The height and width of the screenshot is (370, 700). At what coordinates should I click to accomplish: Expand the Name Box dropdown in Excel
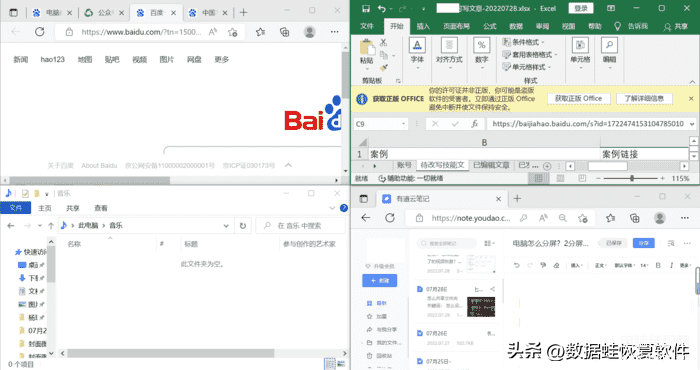[x=404, y=124]
